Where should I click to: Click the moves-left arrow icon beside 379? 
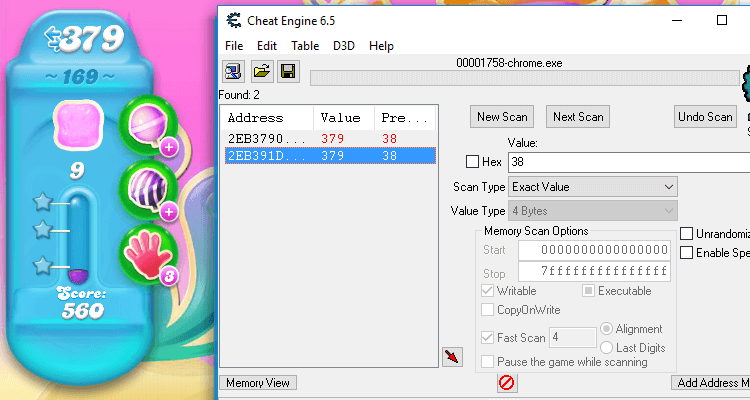tap(53, 38)
